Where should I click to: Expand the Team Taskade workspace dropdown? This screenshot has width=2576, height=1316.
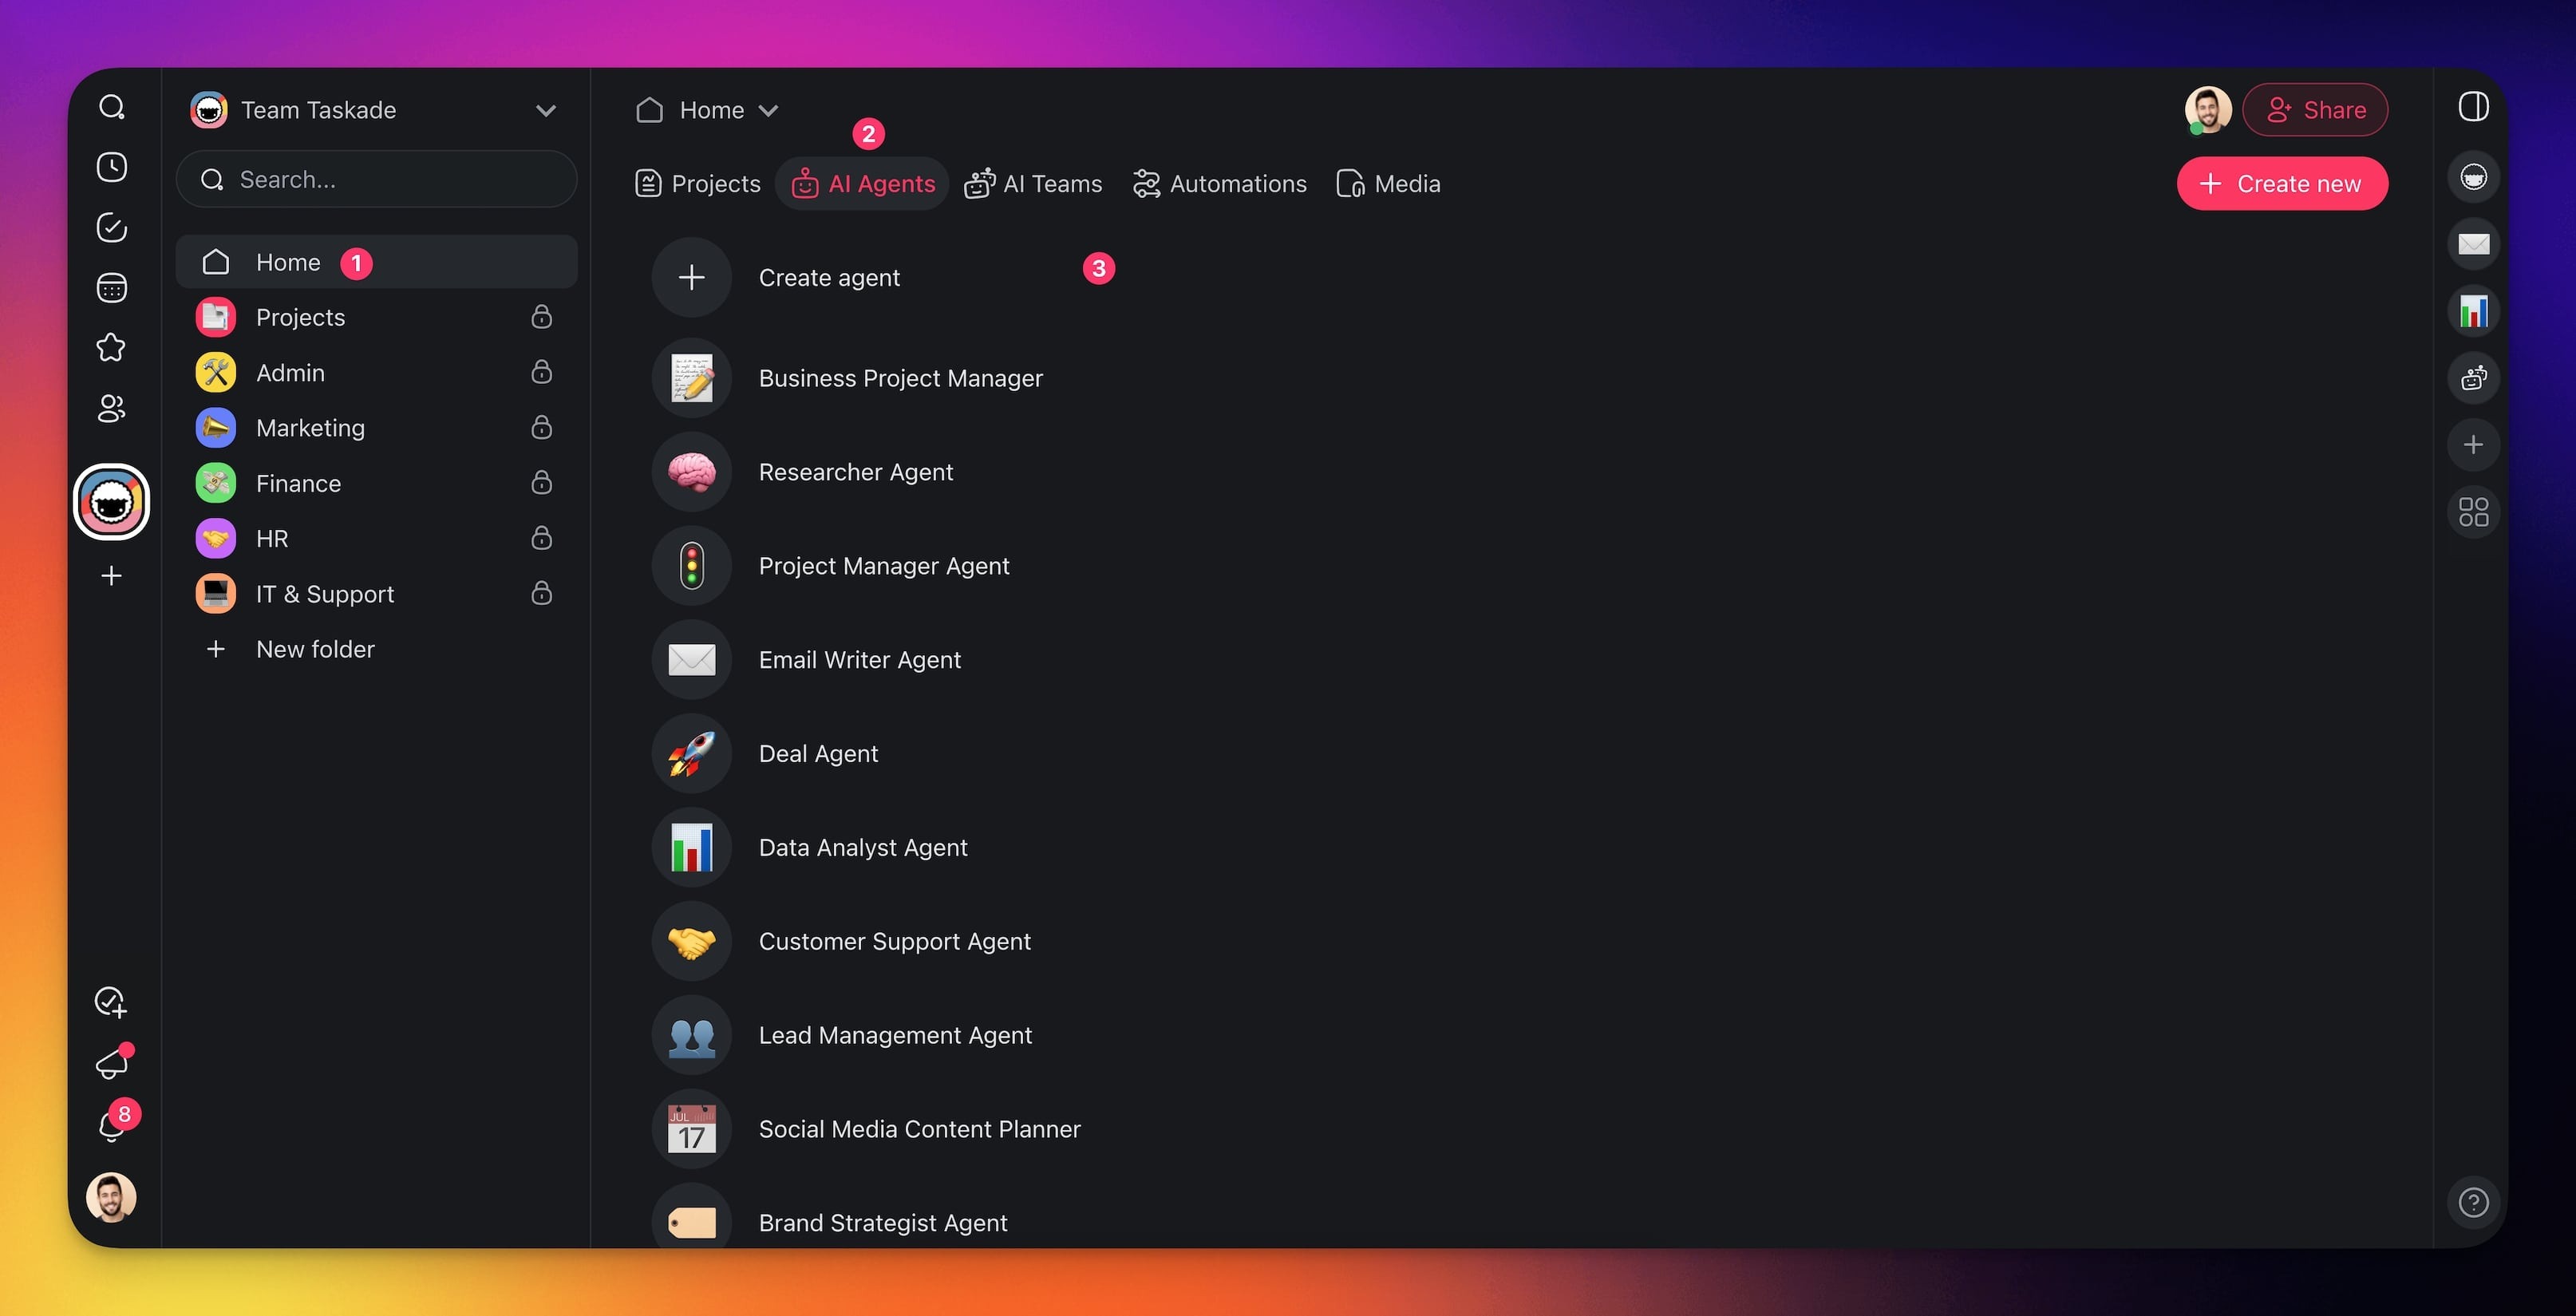546,110
